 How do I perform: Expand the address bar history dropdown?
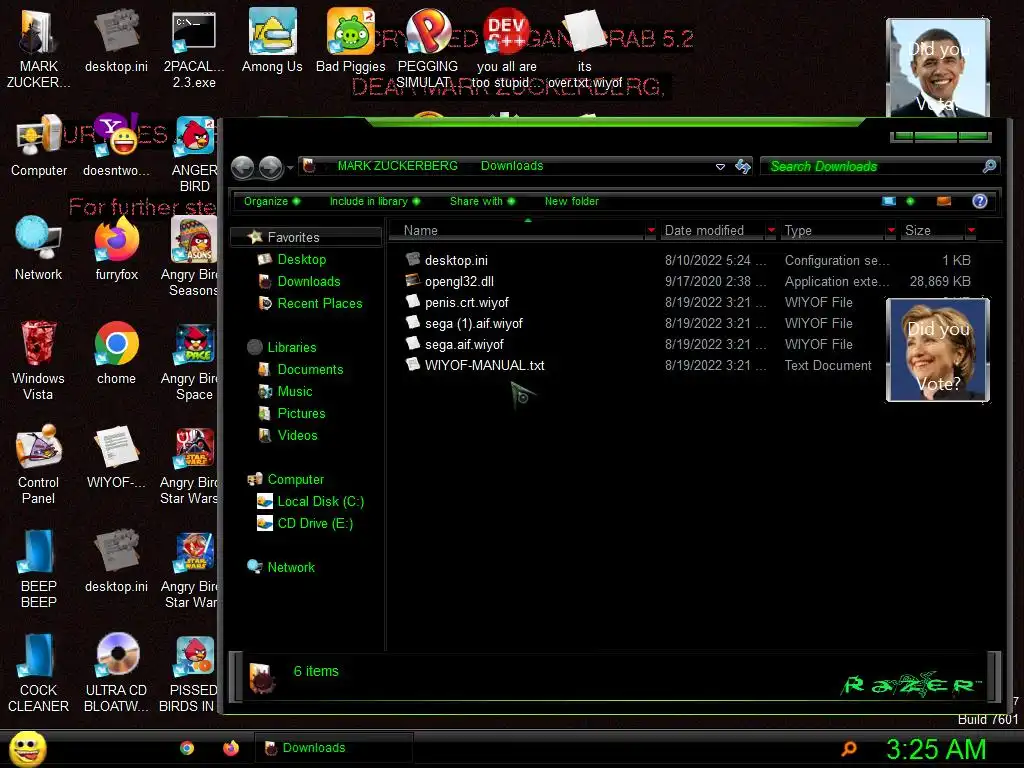720,167
